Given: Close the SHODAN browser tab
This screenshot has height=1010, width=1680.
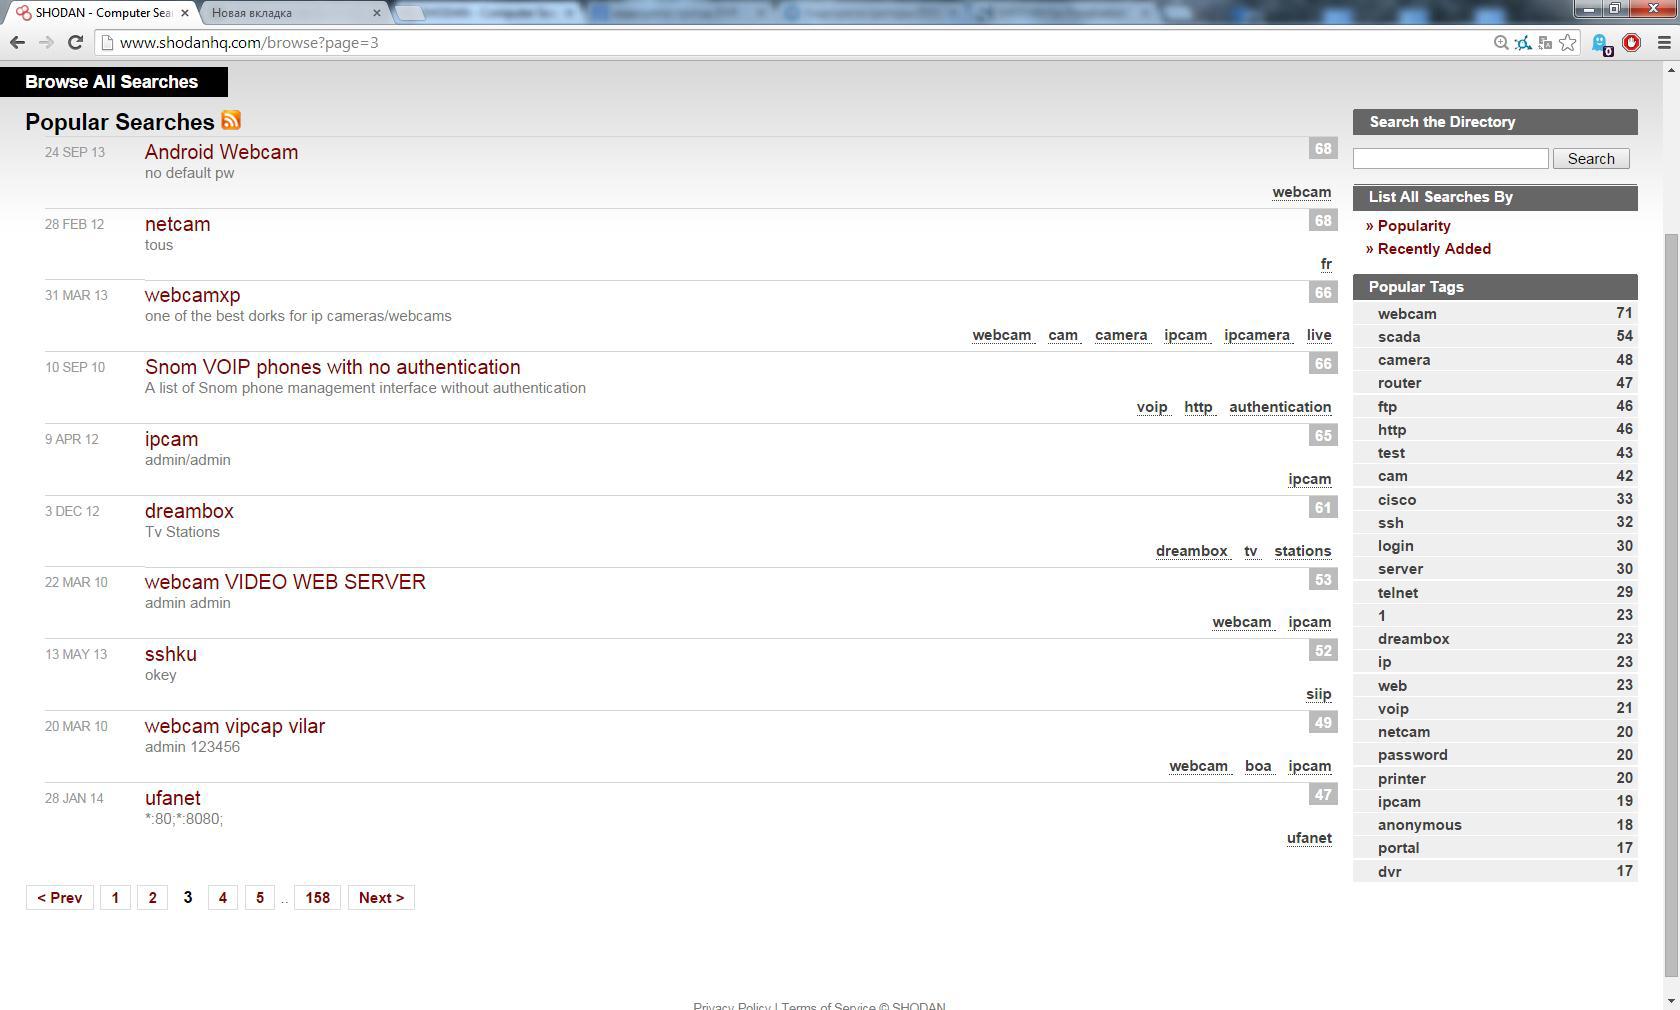Looking at the screenshot, I should pos(185,13).
